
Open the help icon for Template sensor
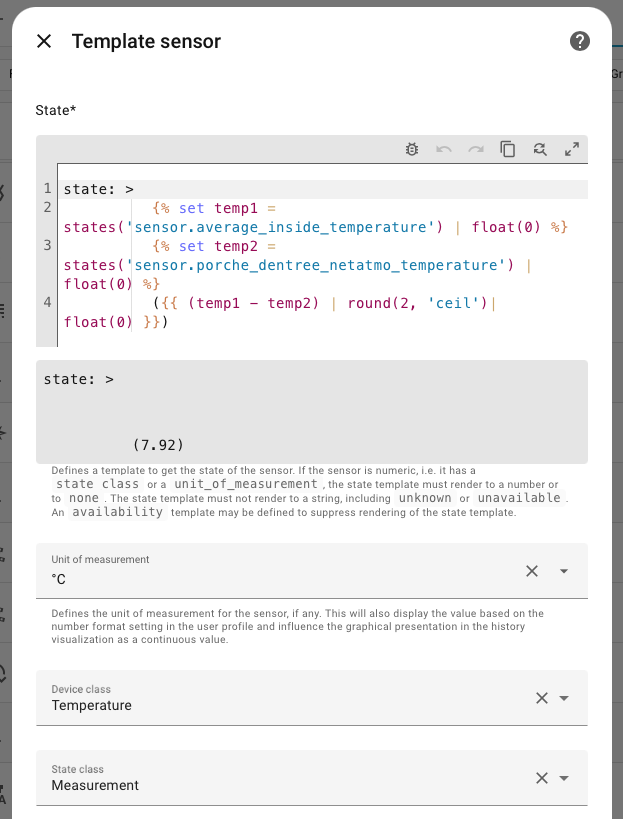tap(579, 41)
